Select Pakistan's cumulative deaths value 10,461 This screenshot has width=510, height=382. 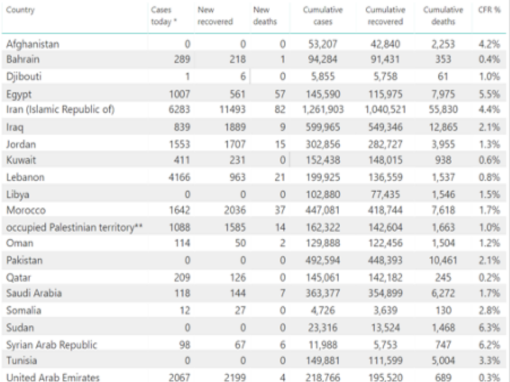(x=443, y=260)
